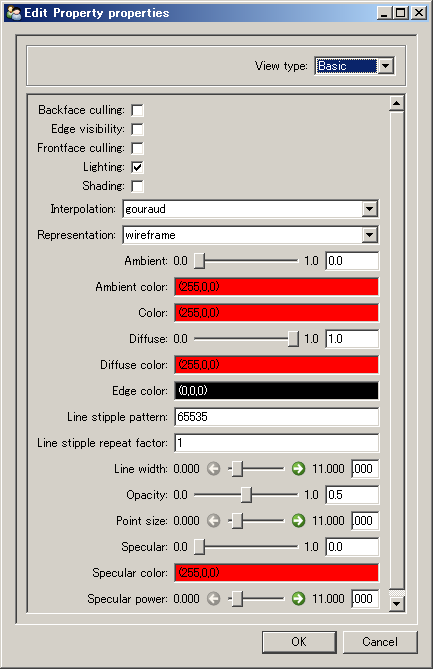Image resolution: width=433 pixels, height=669 pixels.
Task: Click the Point size green increase arrow
Action: (298, 521)
